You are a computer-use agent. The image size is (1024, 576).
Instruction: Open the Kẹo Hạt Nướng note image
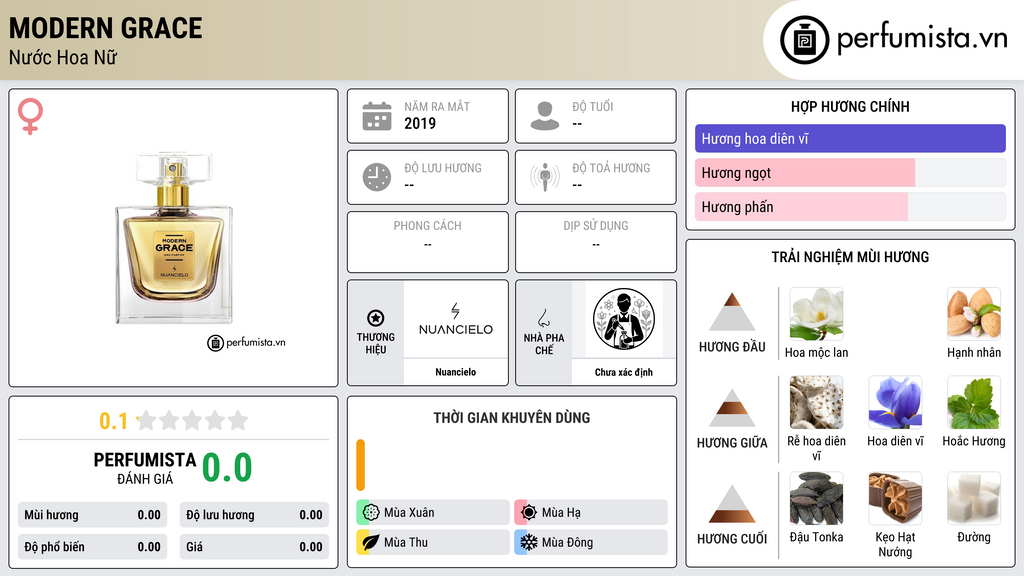895,498
